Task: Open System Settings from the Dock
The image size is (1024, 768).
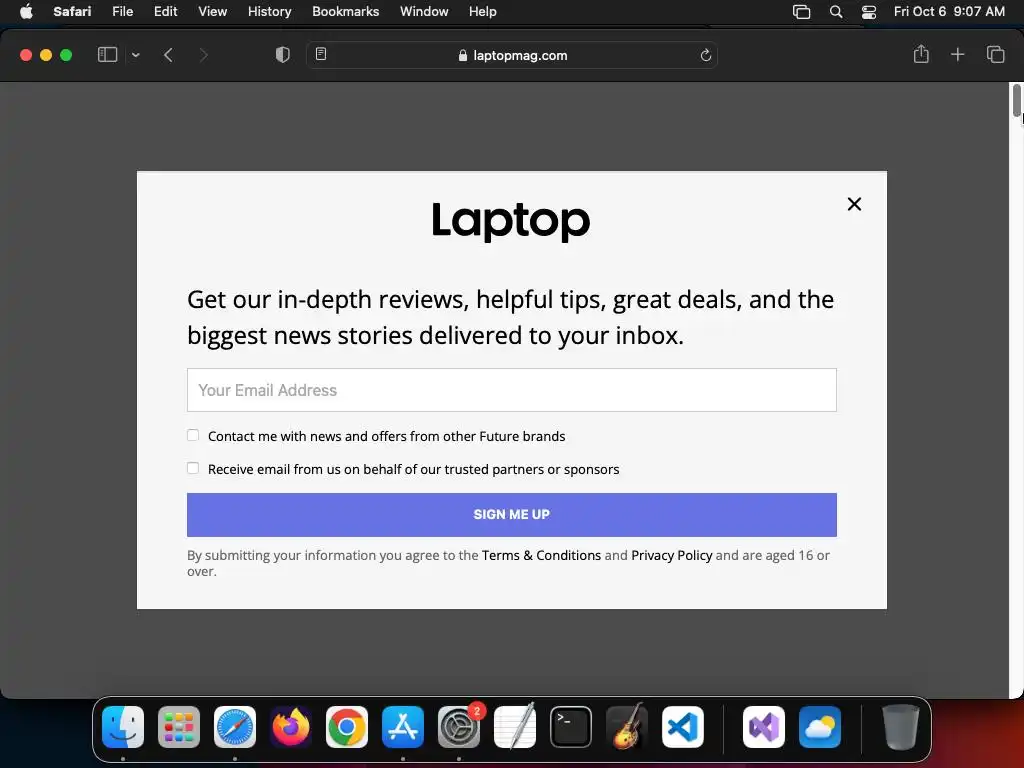Action: 459,727
